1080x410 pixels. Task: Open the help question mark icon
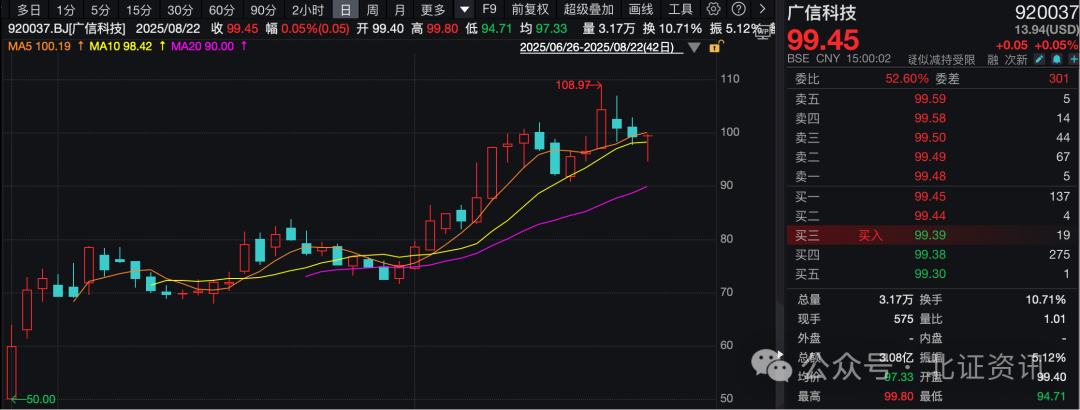click(x=738, y=10)
